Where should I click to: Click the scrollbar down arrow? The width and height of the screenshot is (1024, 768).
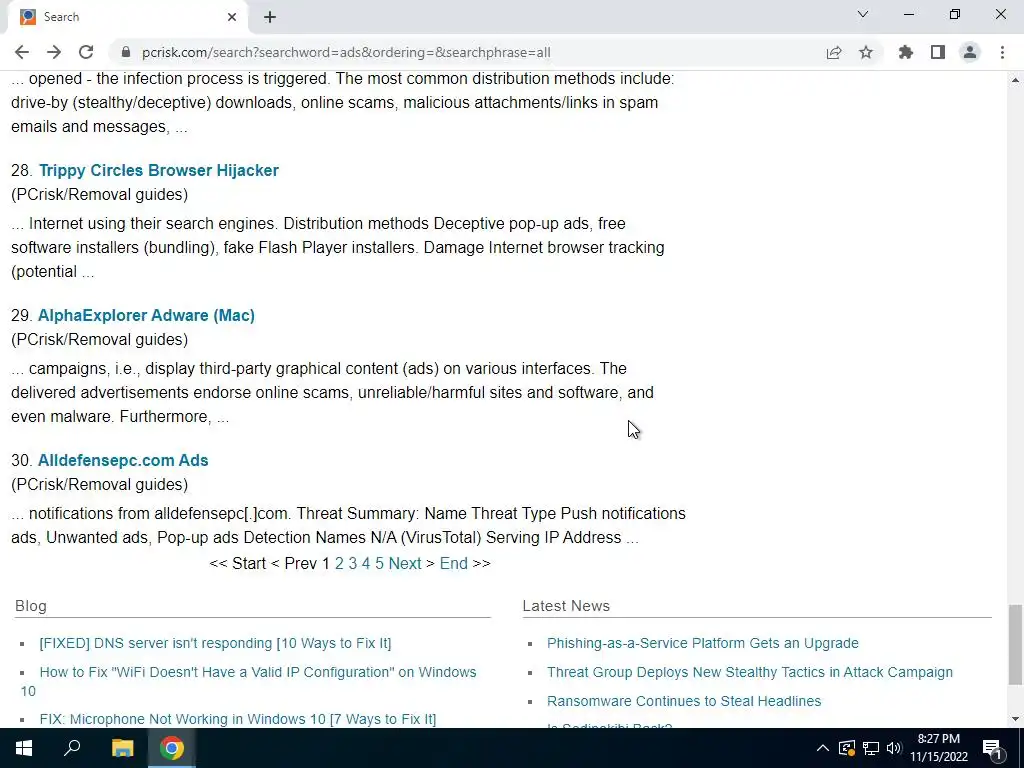[x=1015, y=719]
